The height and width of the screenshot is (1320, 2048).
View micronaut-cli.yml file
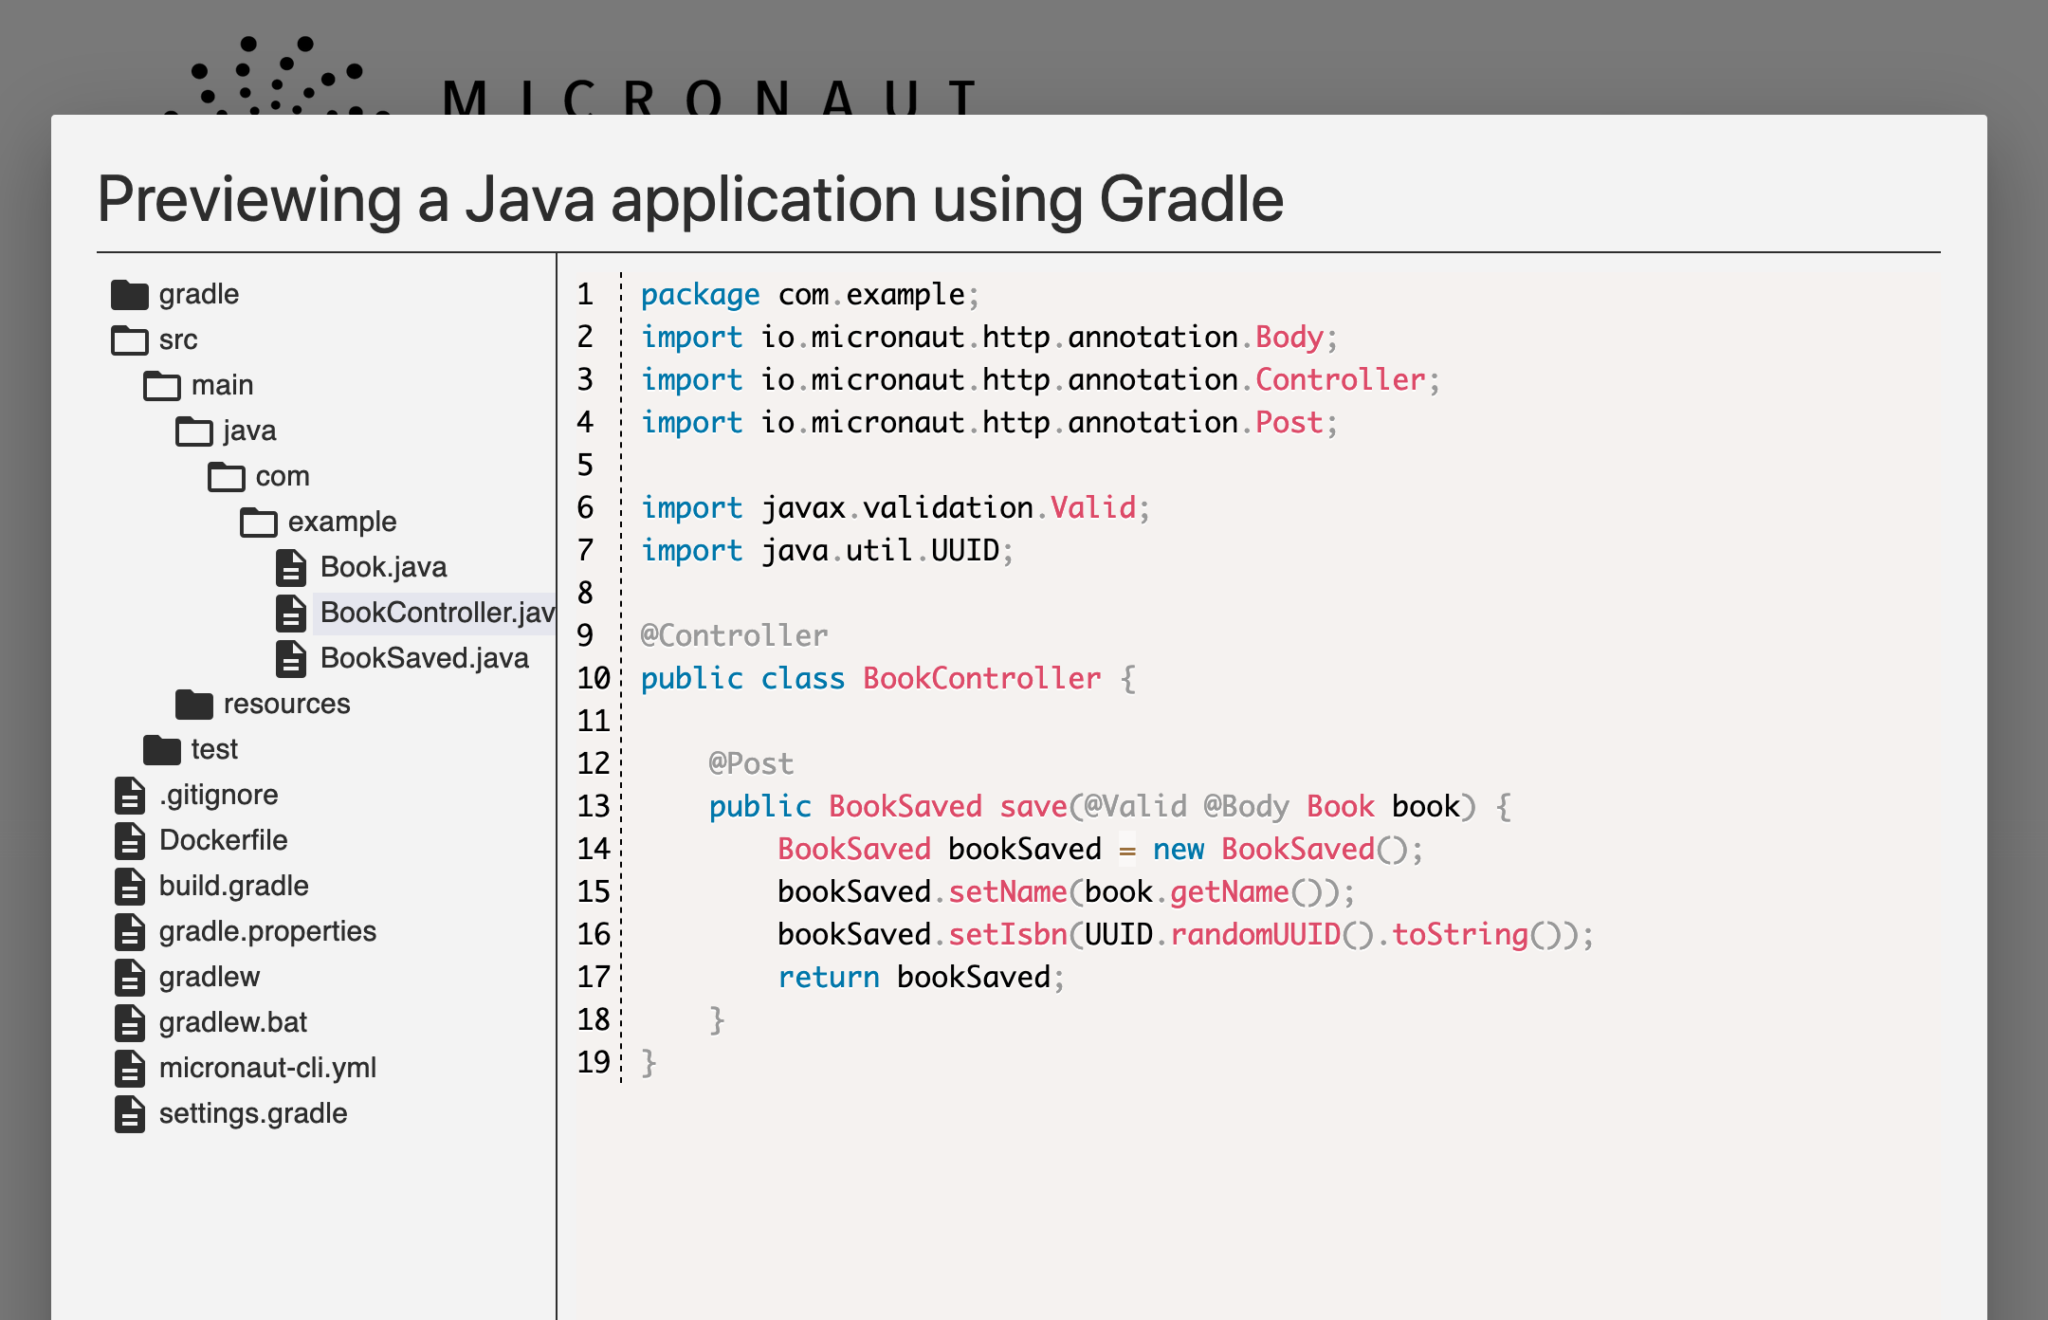[267, 1068]
